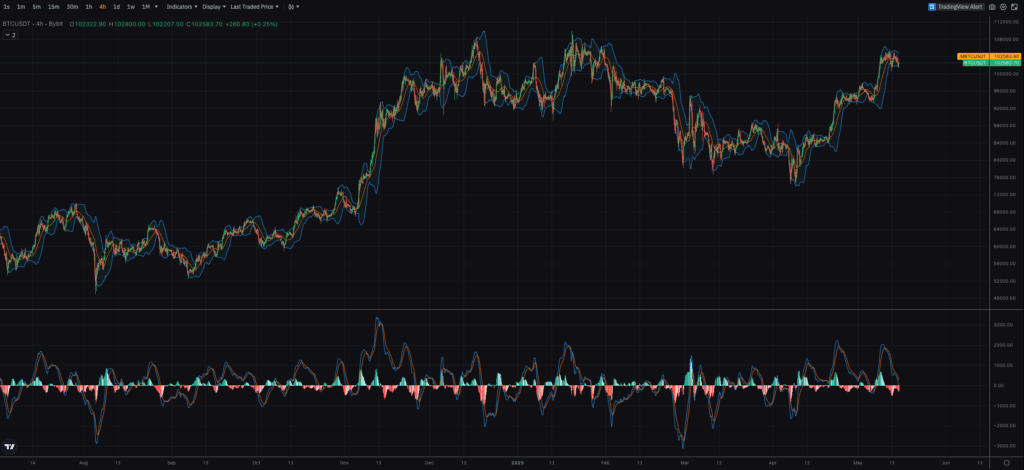Click the green BTCUSDT price label on axis
1024x470 pixels.
click(973, 63)
